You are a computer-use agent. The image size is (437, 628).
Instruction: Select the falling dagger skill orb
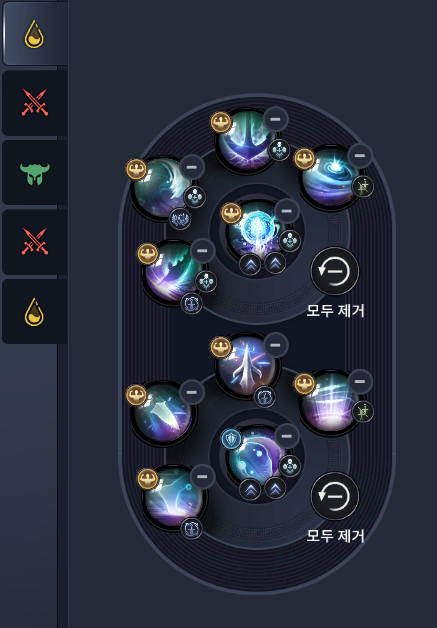[x=162, y=413]
